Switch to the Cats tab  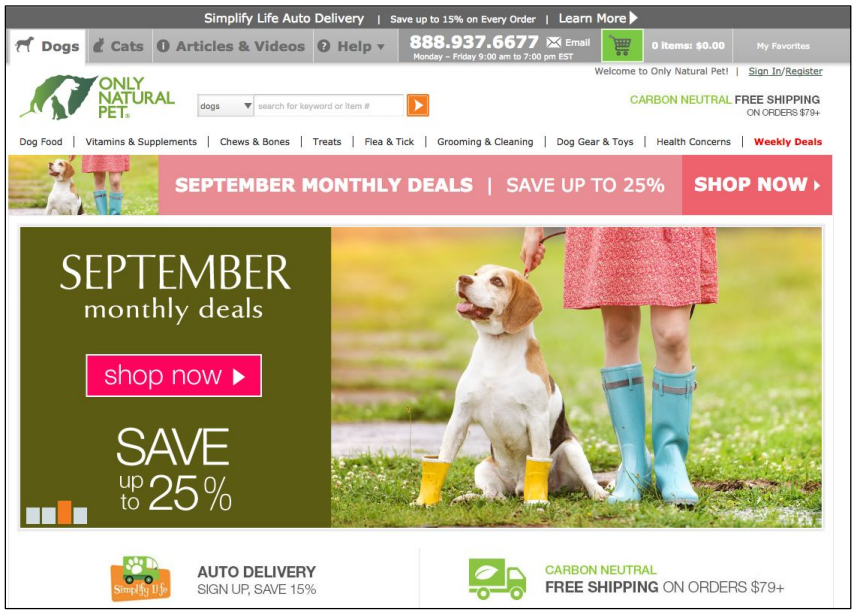[118, 46]
